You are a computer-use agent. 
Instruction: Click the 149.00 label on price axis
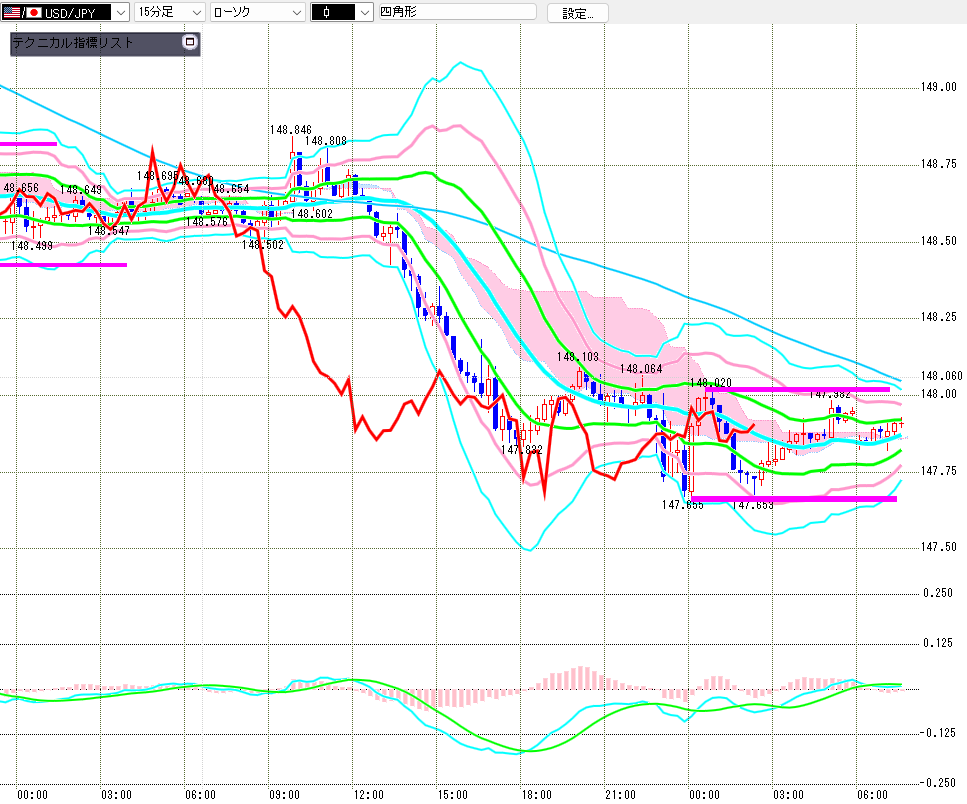(x=936, y=88)
